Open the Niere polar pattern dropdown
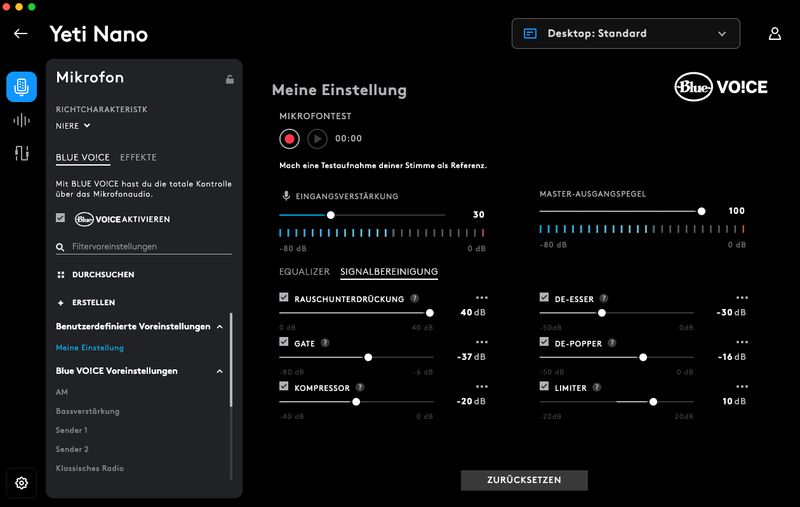 (x=73, y=125)
